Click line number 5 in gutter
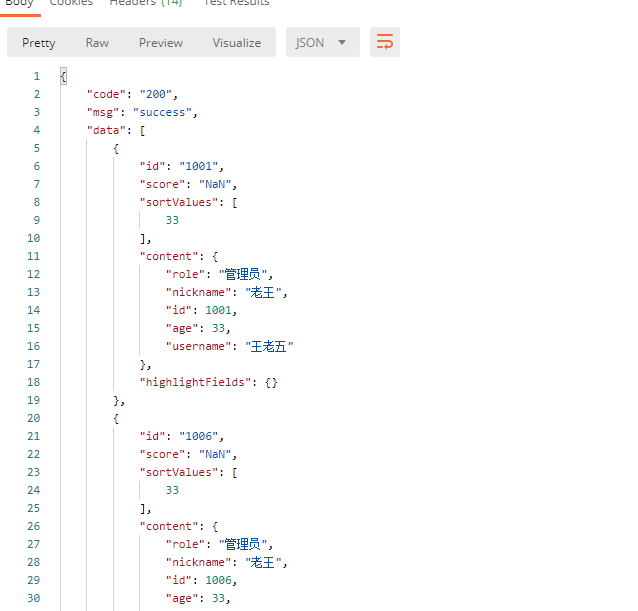The image size is (638, 611). click(37, 148)
